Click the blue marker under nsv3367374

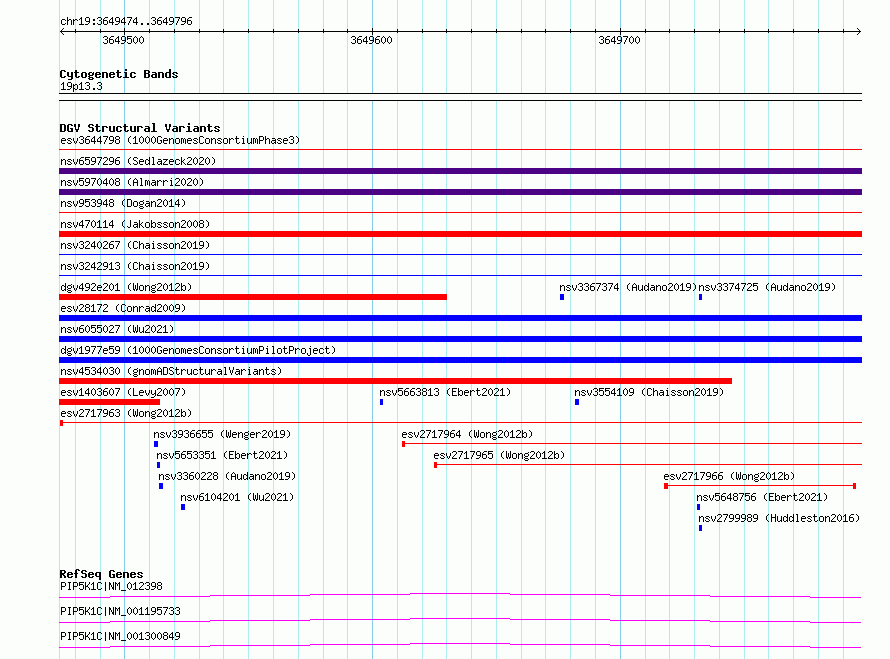pyautogui.click(x=562, y=297)
